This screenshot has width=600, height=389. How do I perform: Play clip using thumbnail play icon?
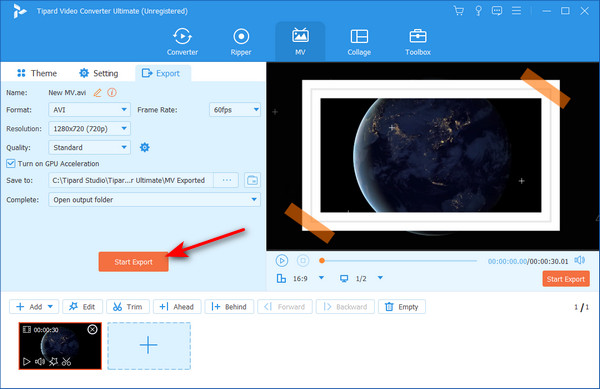click(26, 361)
